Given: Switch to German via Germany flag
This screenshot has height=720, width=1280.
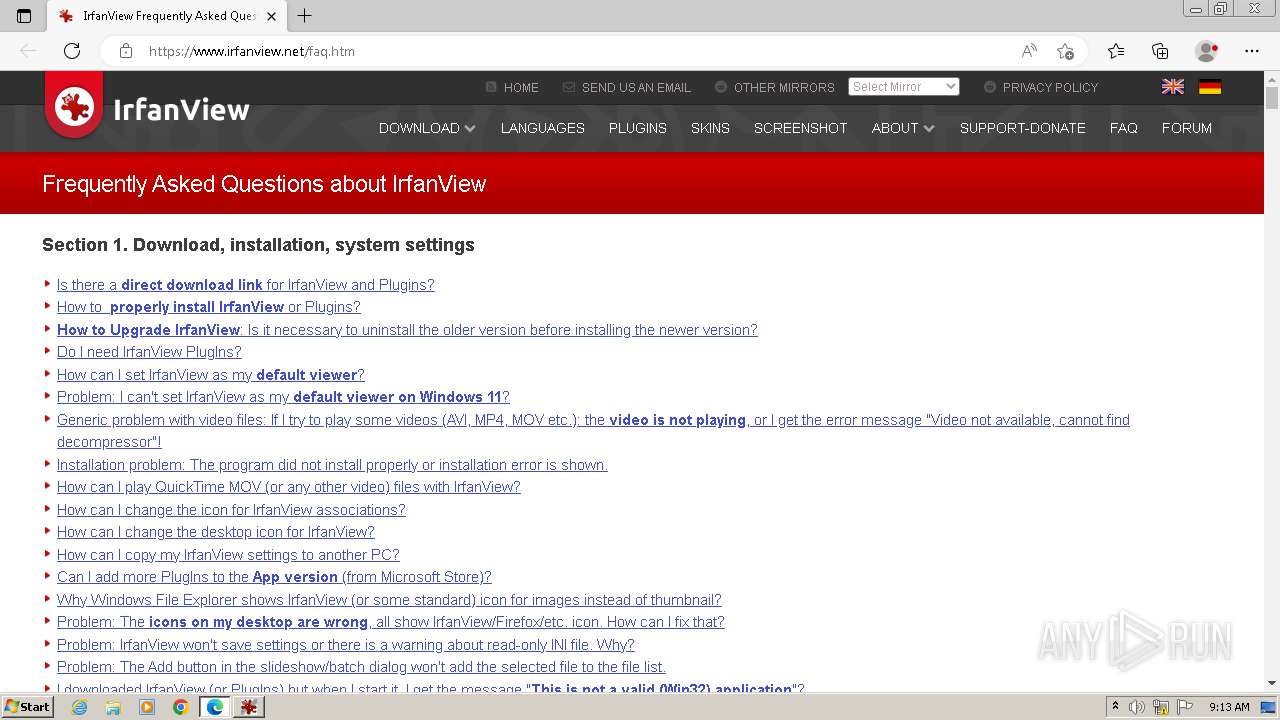Looking at the screenshot, I should (1210, 87).
